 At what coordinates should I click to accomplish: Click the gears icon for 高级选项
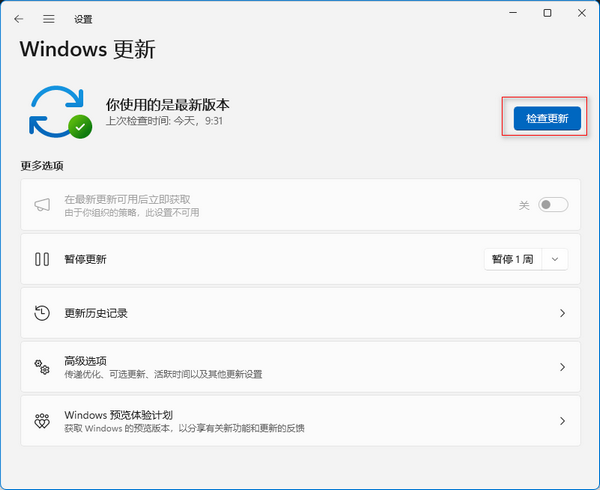click(42, 367)
